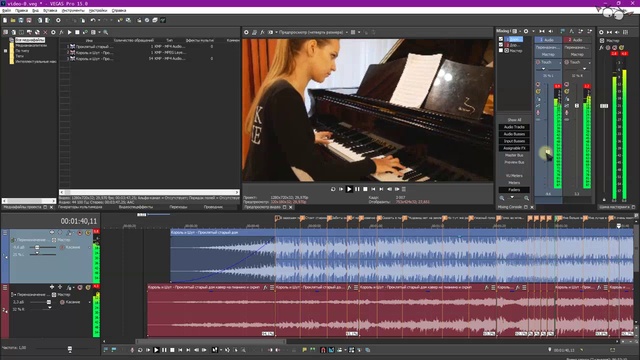This screenshot has width=640, height=360.
Task: Expand the media bins tree node
Action: click(5, 51)
